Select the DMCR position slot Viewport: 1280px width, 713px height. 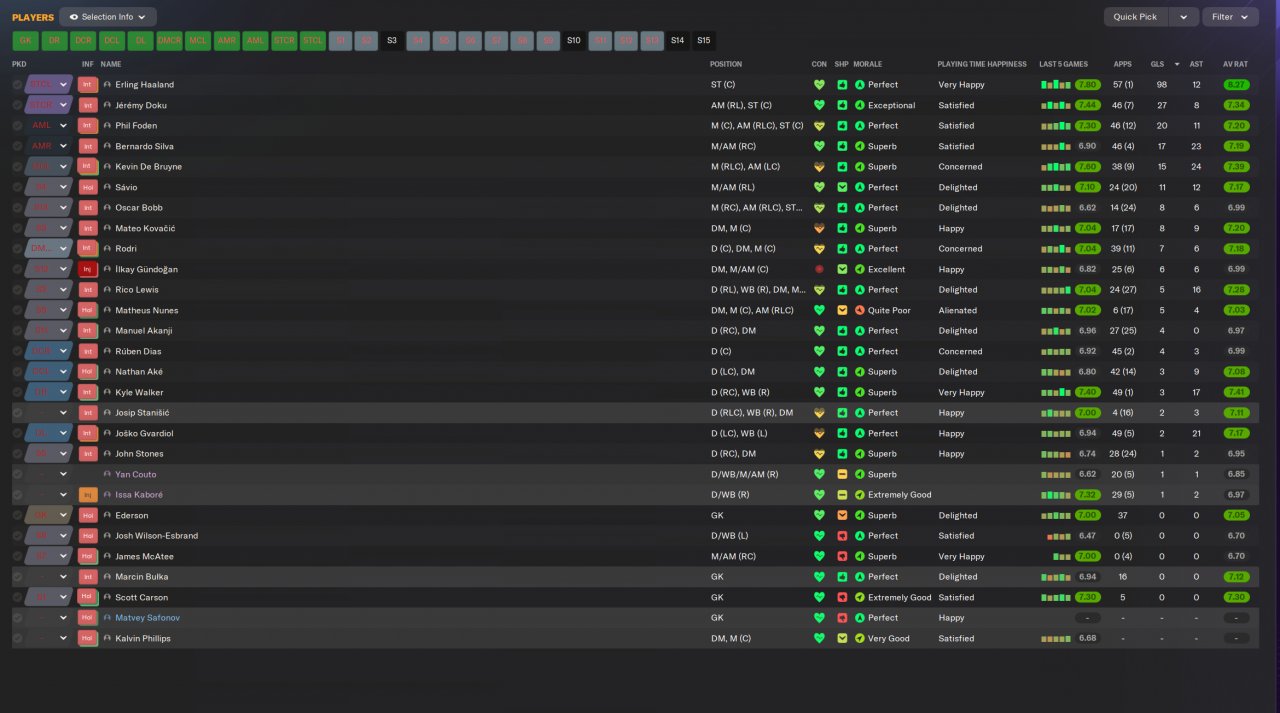(x=170, y=41)
